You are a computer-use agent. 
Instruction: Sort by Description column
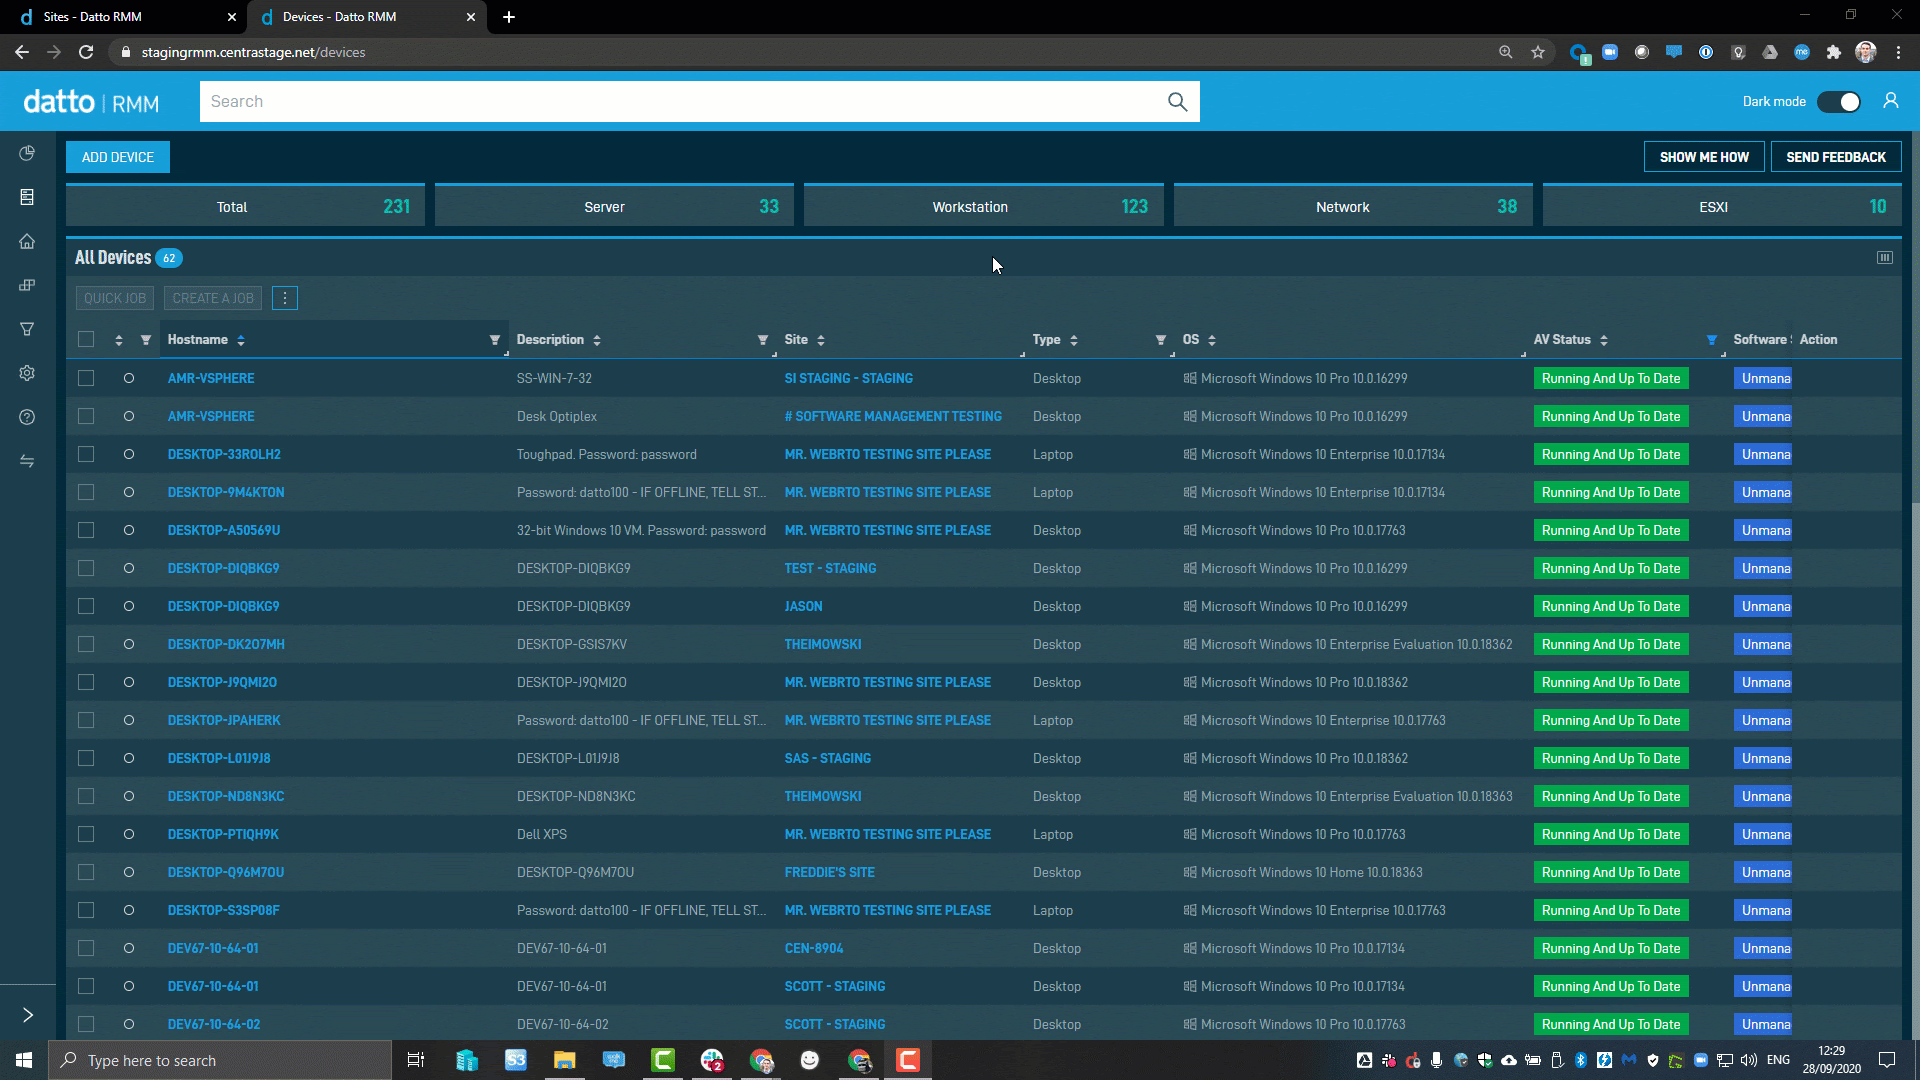pos(597,340)
